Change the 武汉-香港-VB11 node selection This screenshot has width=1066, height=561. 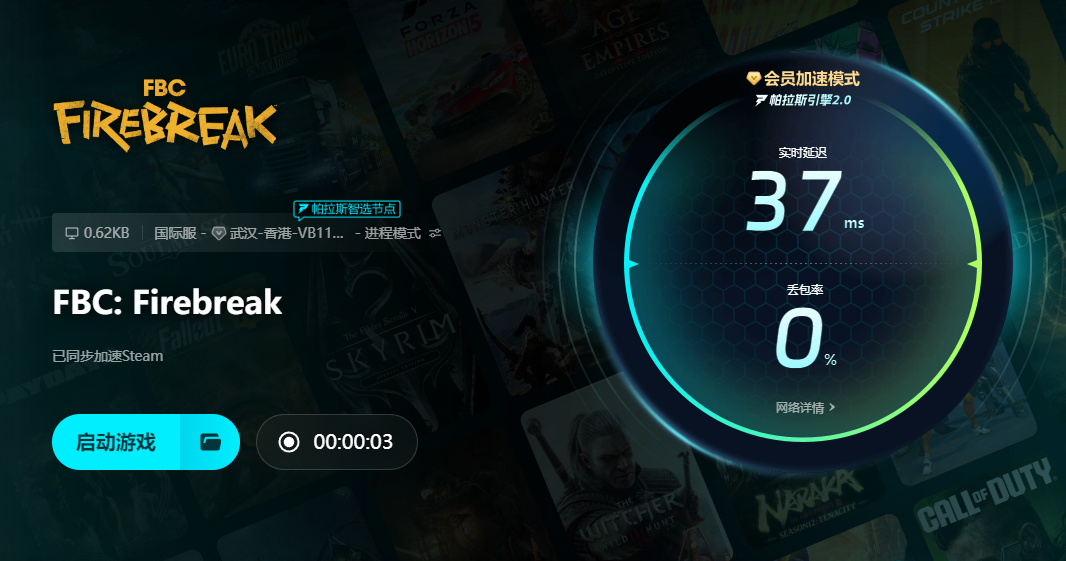click(286, 233)
